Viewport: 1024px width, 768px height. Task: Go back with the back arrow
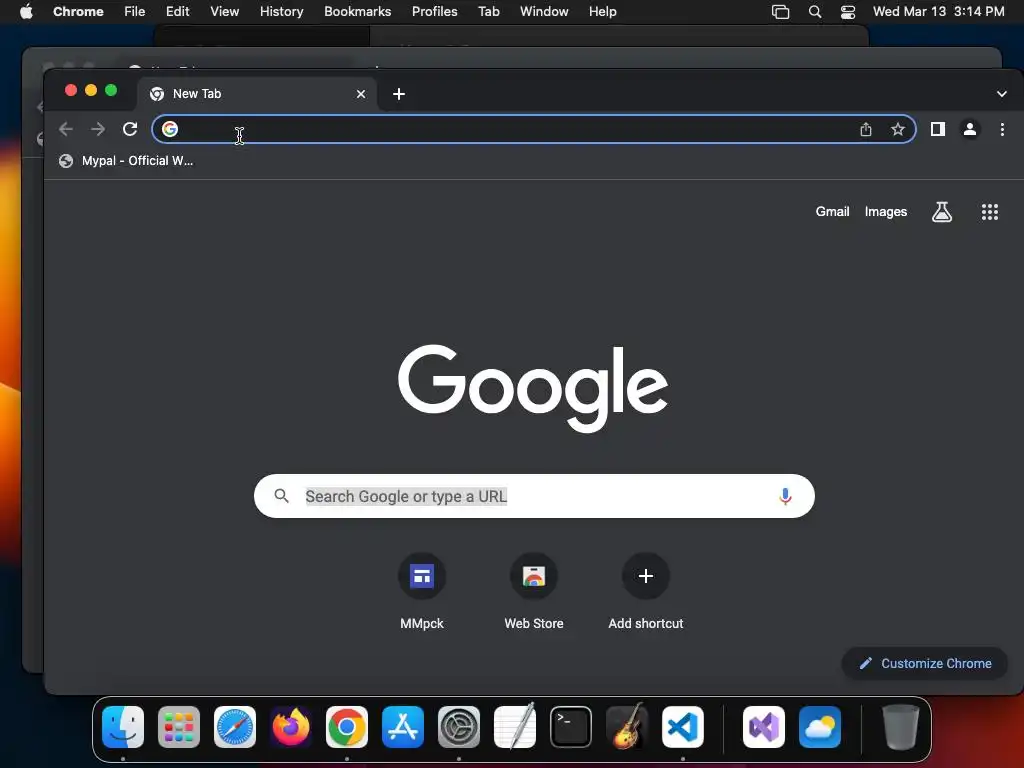point(66,129)
